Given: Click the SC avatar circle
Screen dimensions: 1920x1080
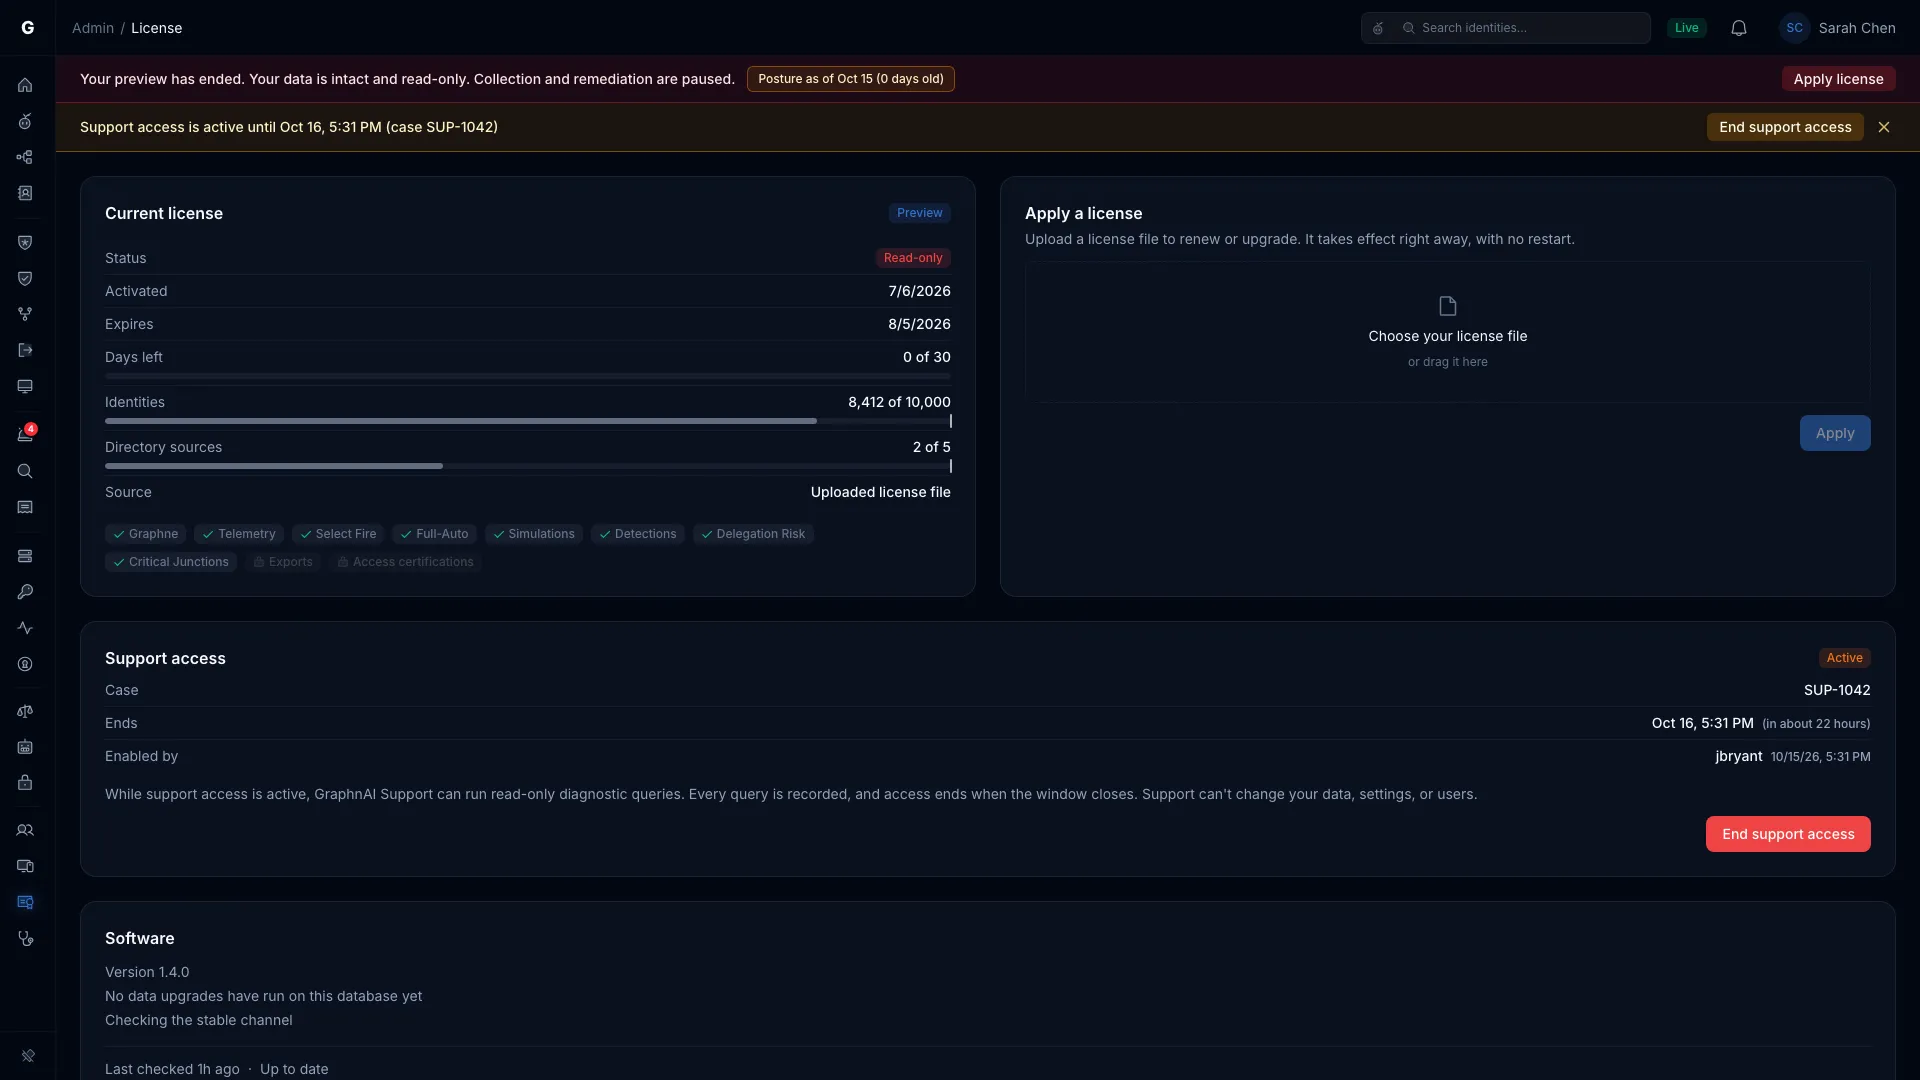Looking at the screenshot, I should [1795, 28].
